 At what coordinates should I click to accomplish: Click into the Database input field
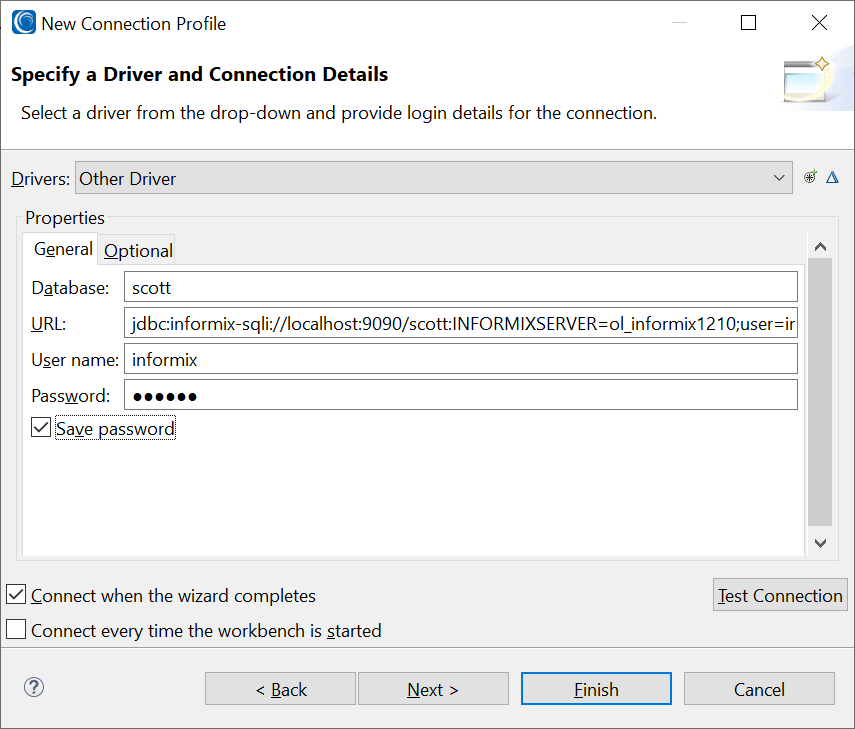pos(461,287)
